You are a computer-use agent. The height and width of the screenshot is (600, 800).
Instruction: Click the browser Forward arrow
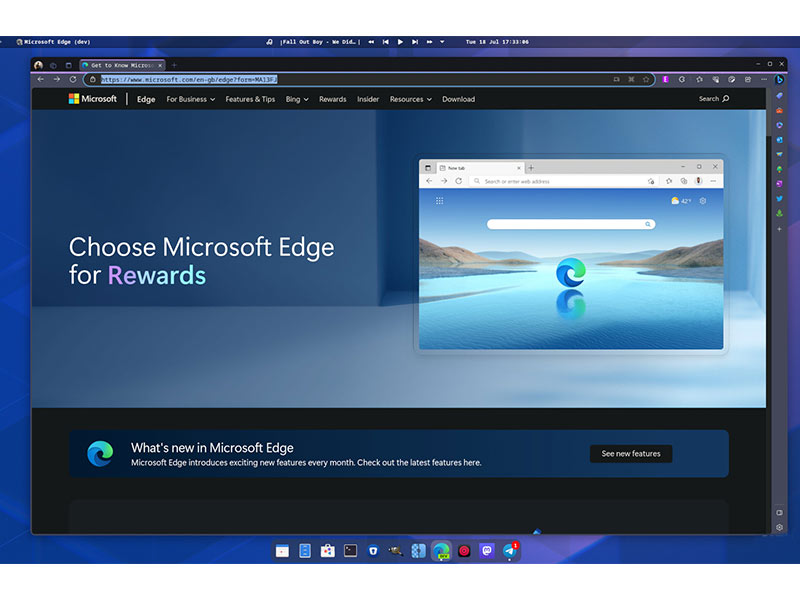click(57, 80)
